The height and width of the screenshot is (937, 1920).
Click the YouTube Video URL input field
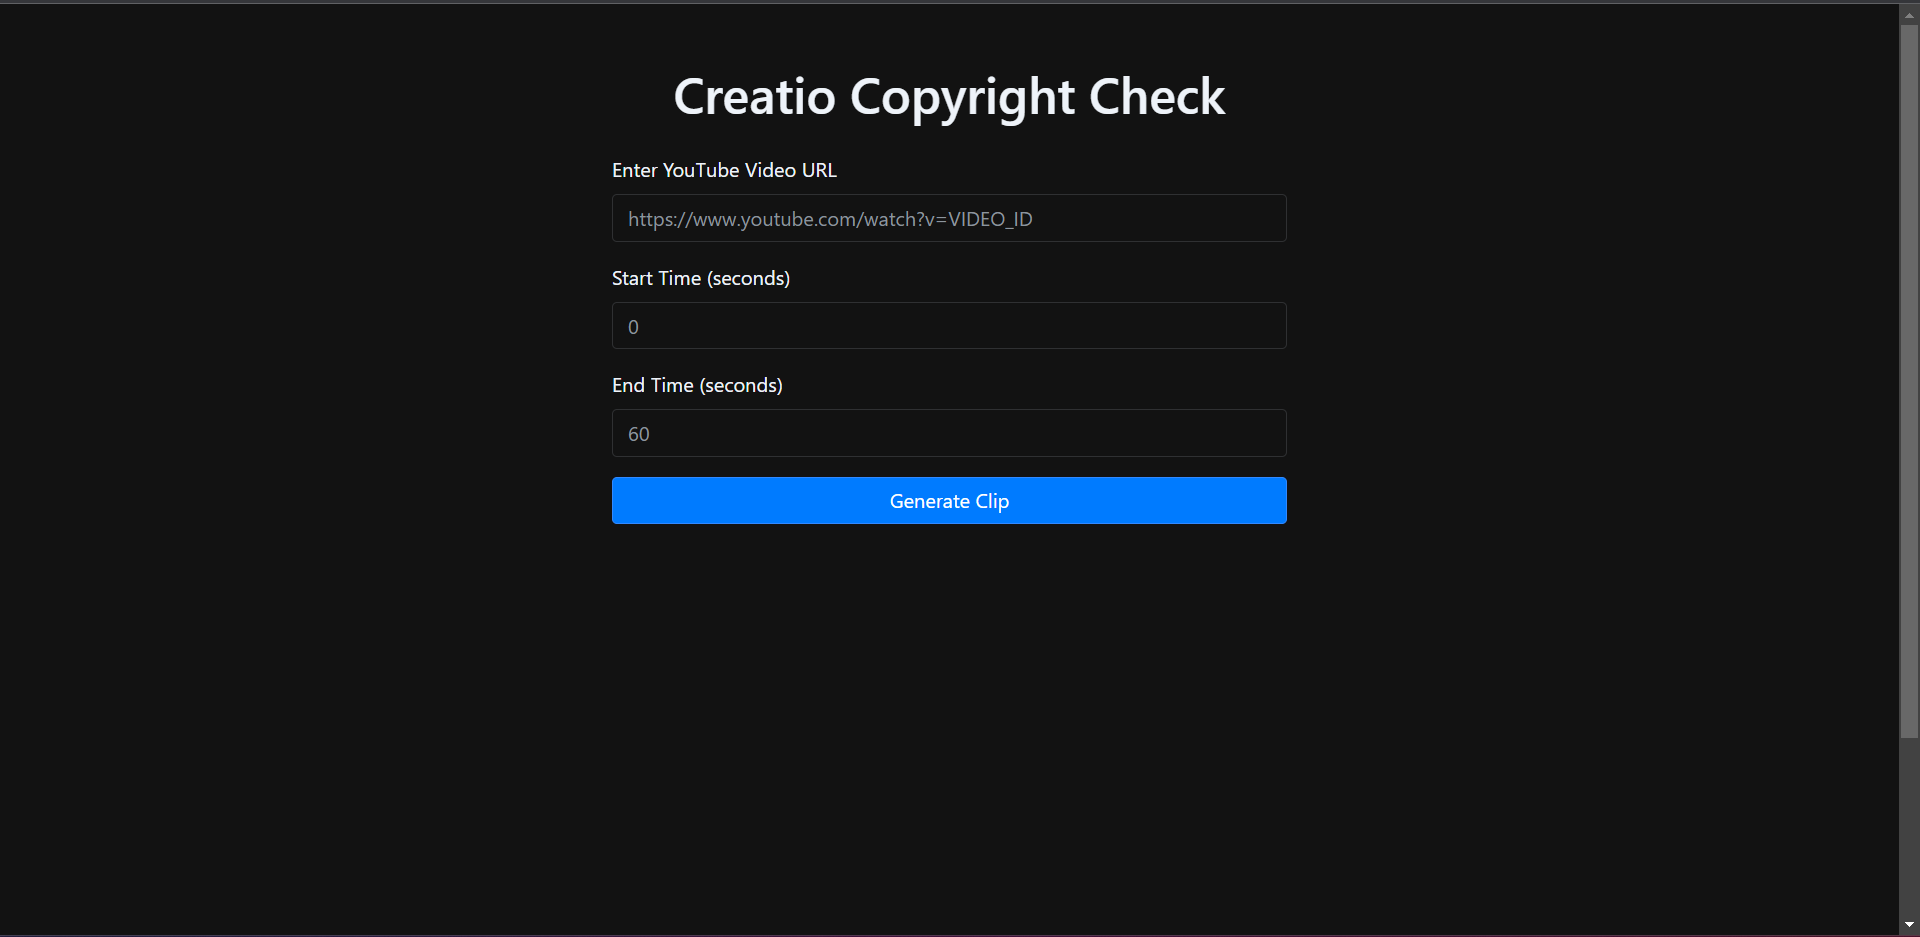click(x=949, y=218)
